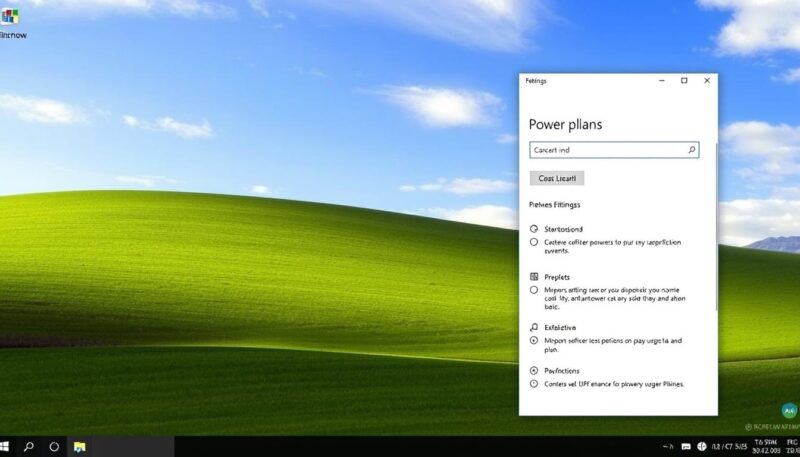This screenshot has width=800, height=457.
Task: Minimize the Power plans settings window
Action: coord(662,81)
